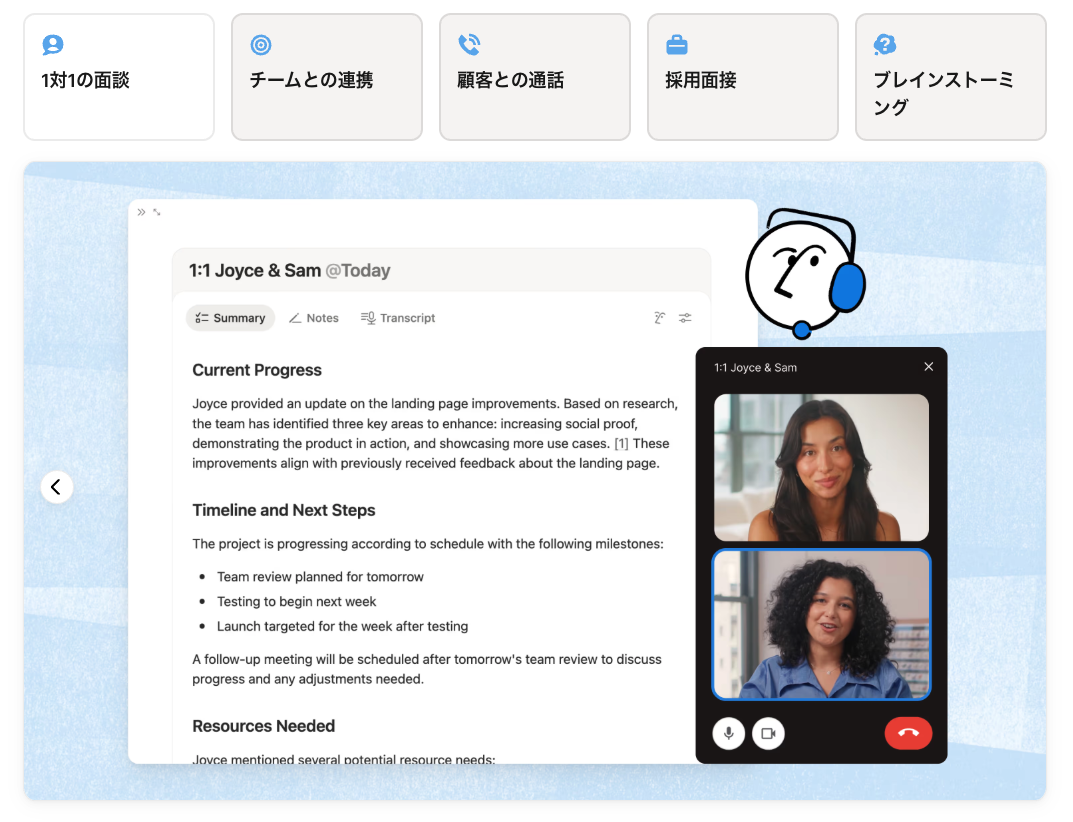Viewport: 1073px width, 822px height.
Task: Select the Summary tab
Action: 230,318
